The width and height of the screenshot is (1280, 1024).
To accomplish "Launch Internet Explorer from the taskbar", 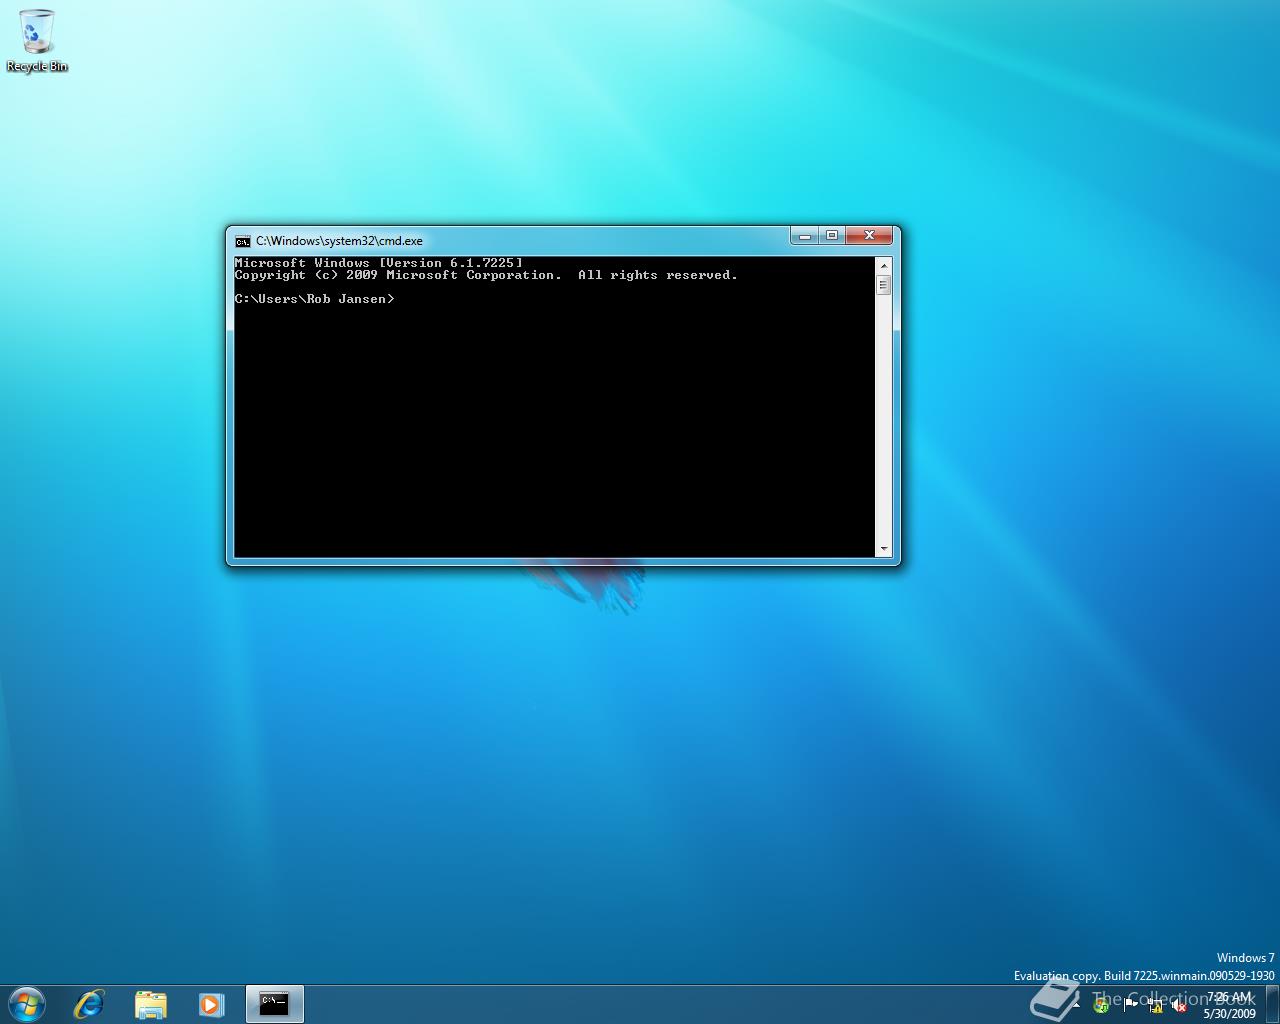I will tap(89, 1004).
